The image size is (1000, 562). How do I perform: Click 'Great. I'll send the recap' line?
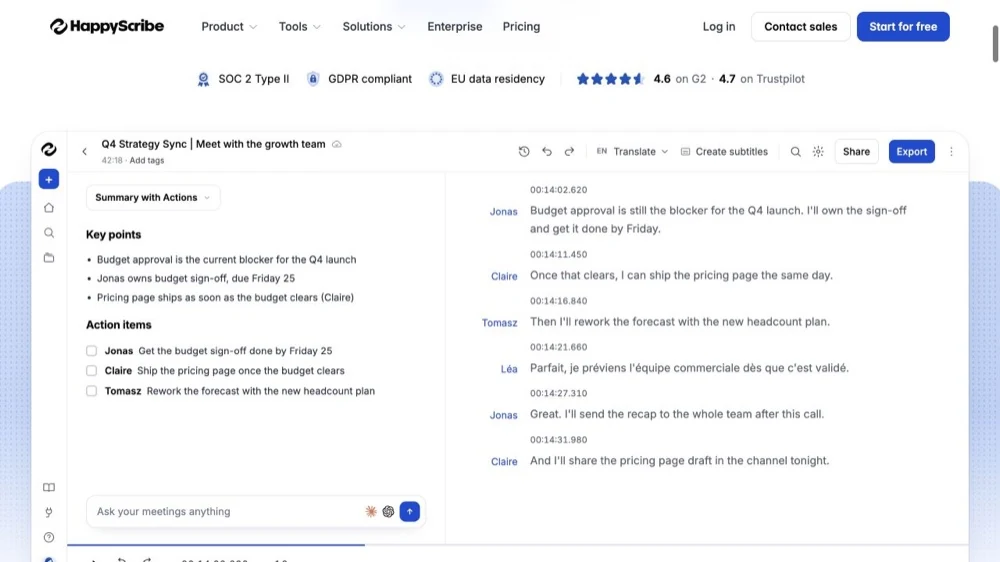(677, 414)
